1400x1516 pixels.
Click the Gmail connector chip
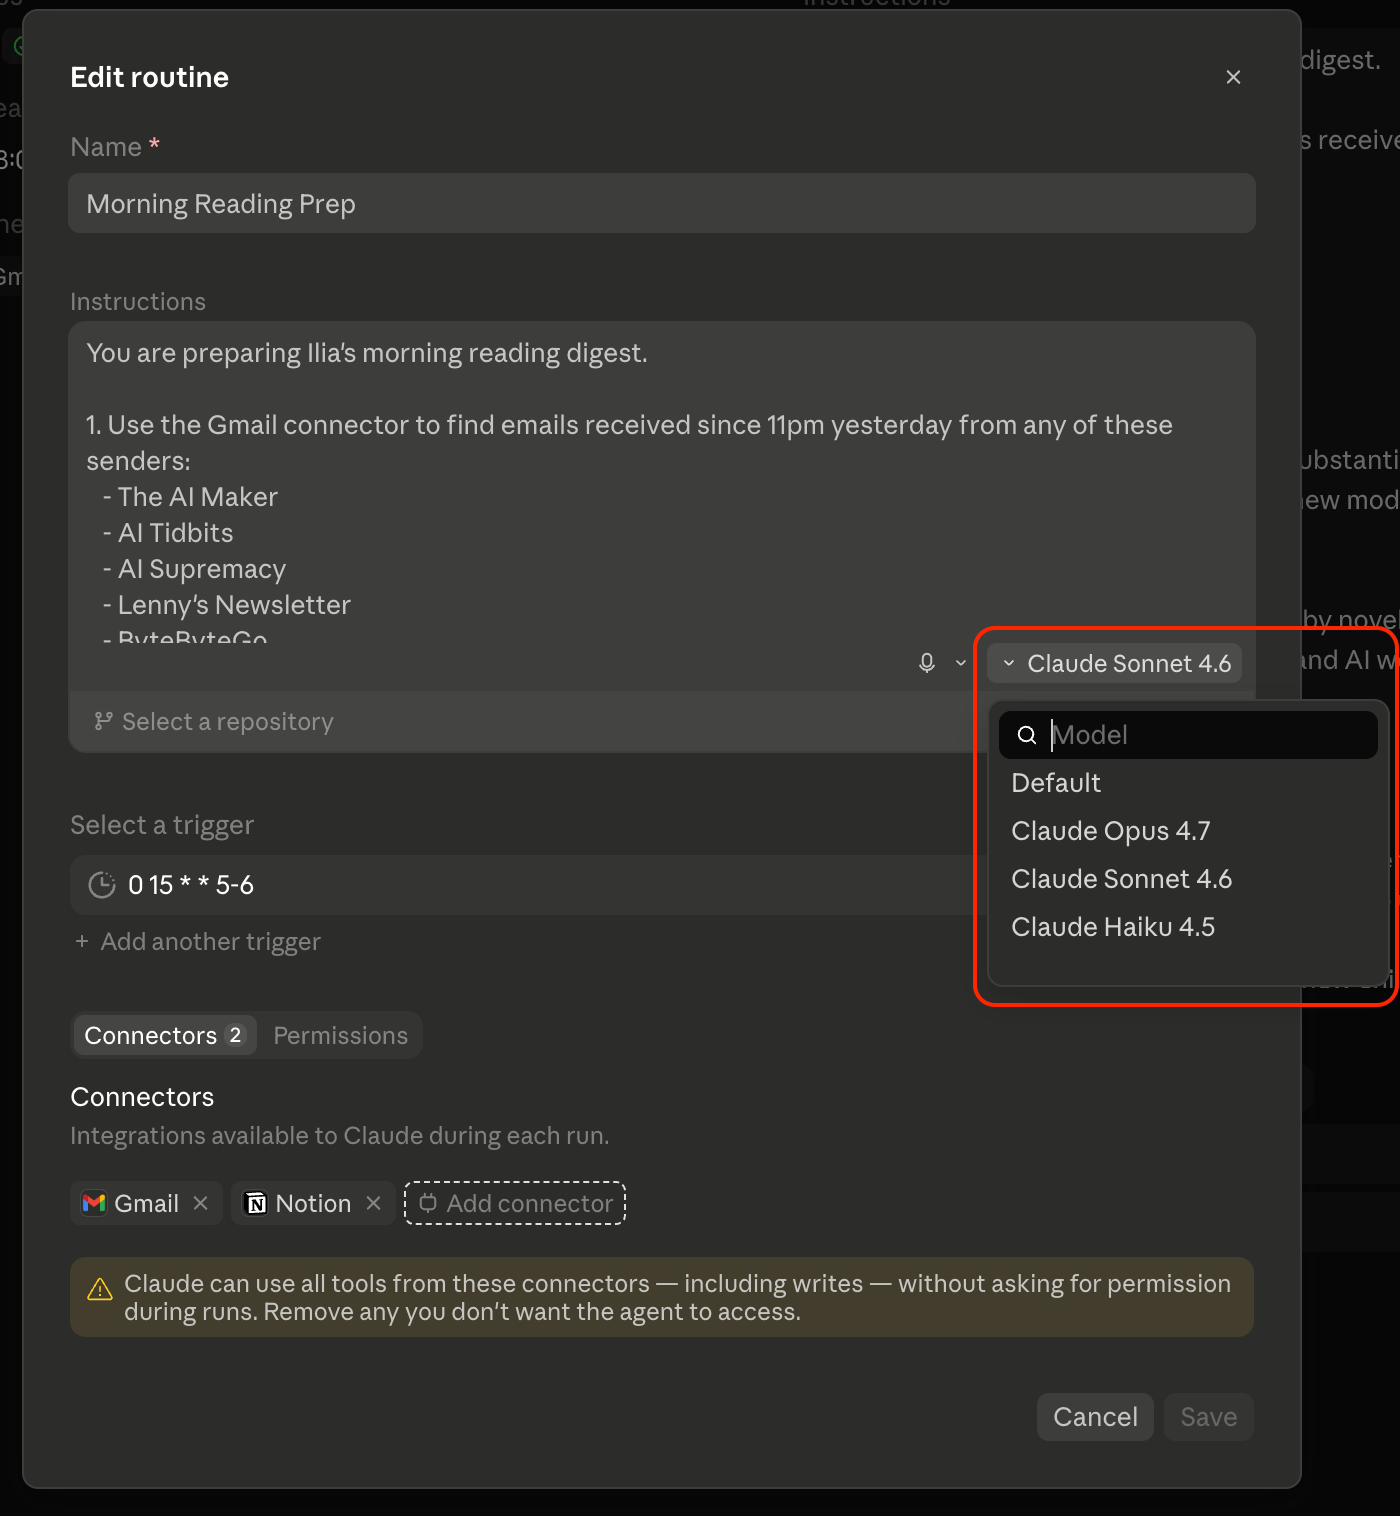point(147,1203)
